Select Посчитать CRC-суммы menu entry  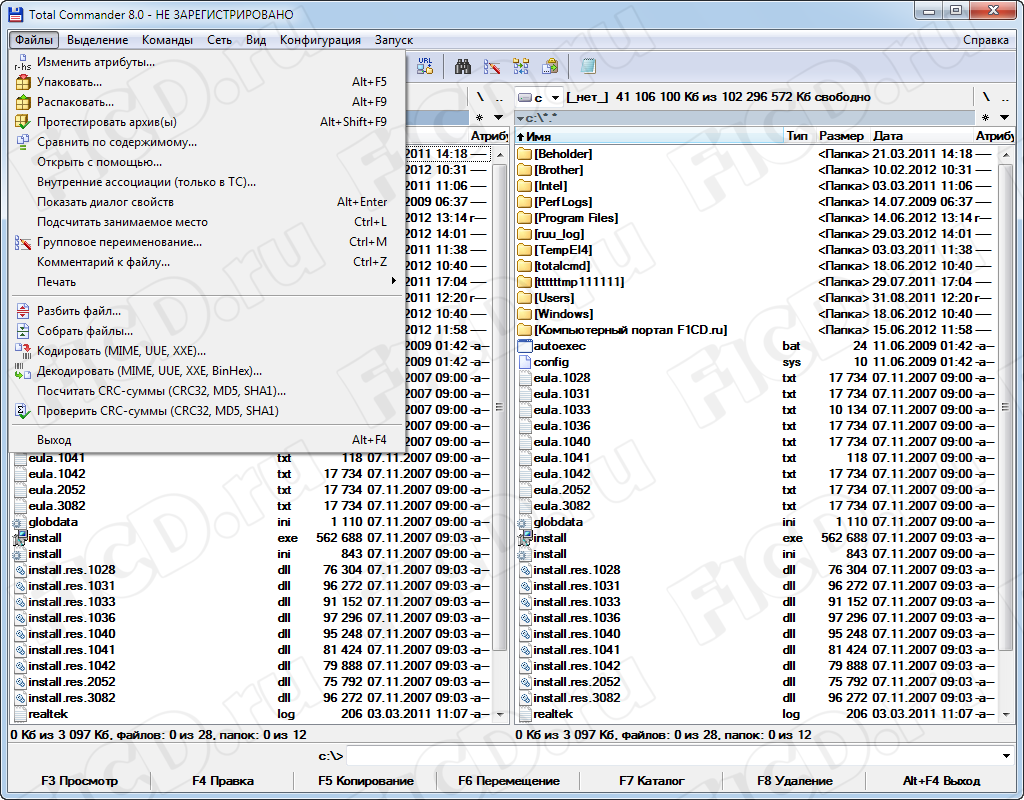(208, 391)
